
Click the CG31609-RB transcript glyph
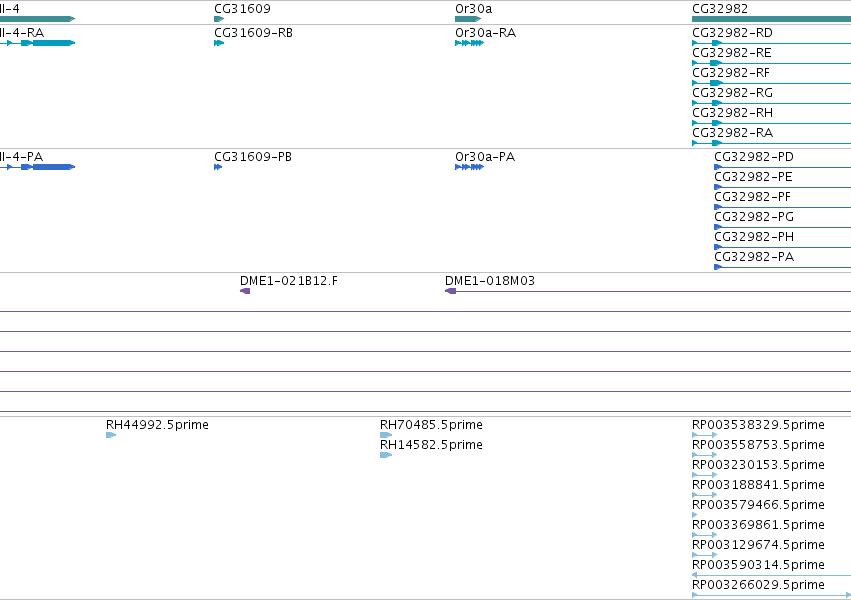[x=219, y=43]
